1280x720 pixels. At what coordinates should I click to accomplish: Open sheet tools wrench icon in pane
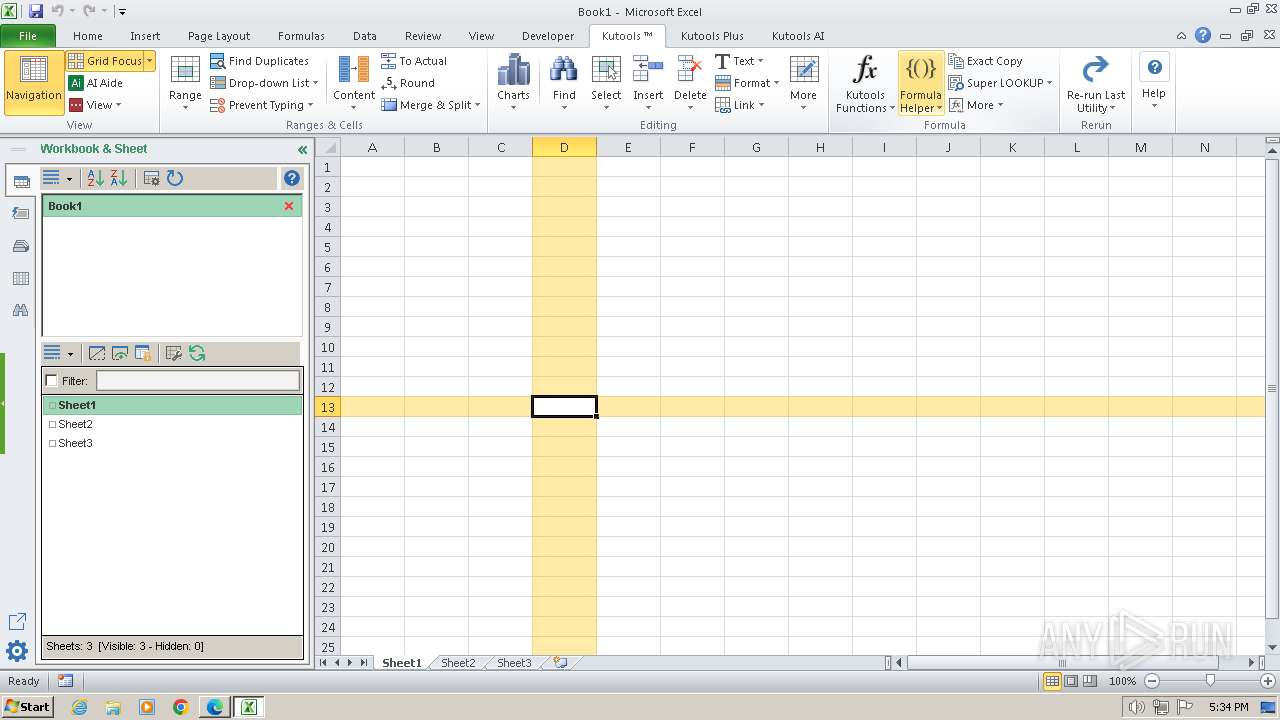173,353
